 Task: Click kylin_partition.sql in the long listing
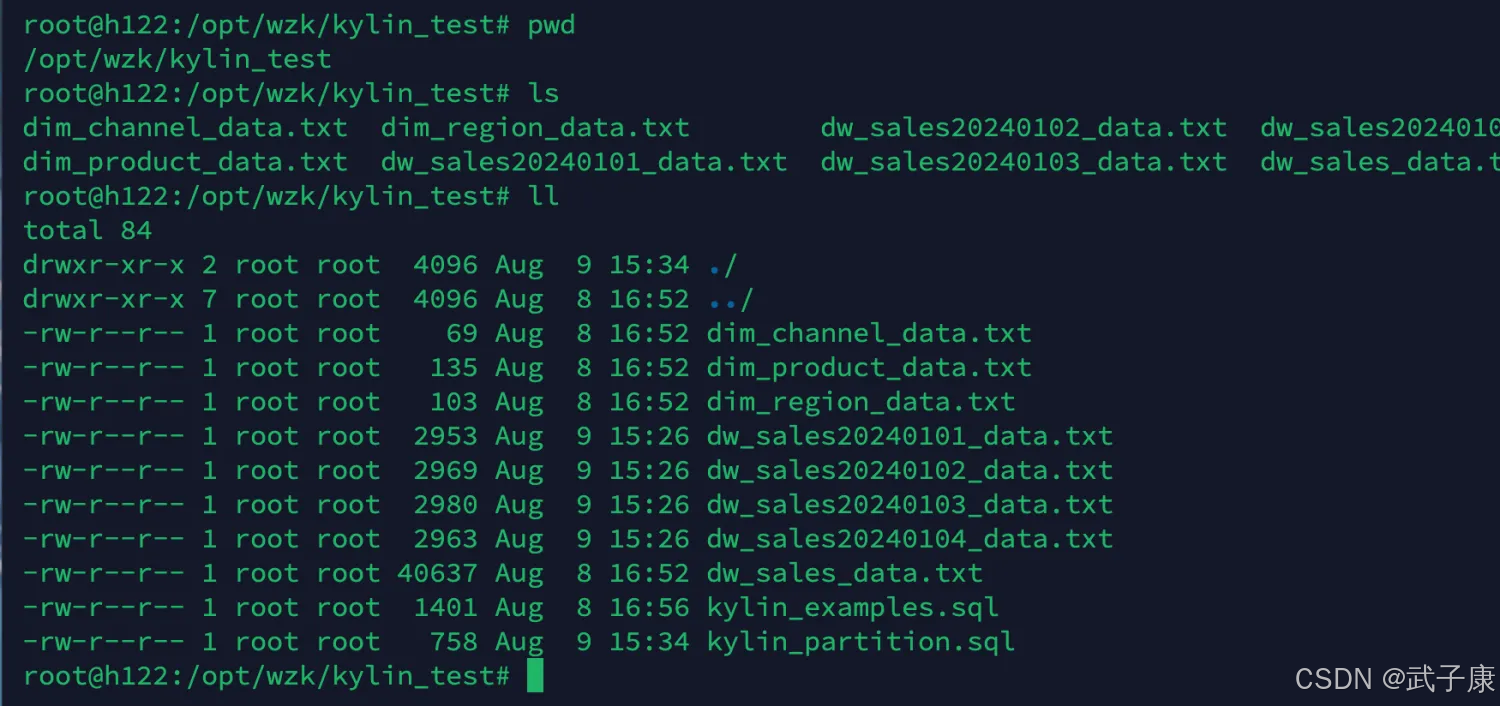click(860, 641)
